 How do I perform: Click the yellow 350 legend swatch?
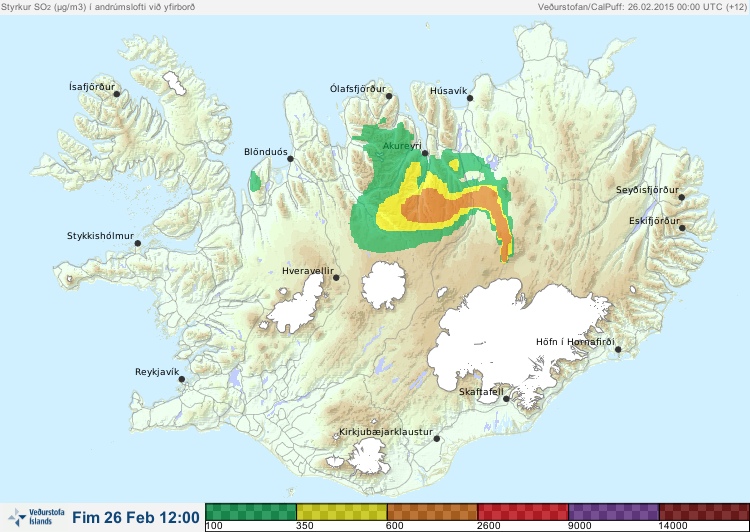pos(342,512)
